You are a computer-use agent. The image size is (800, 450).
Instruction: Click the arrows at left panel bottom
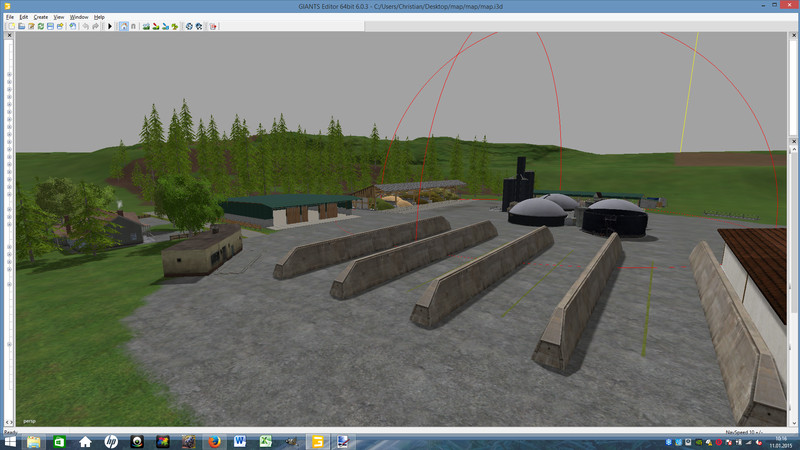[x=9, y=422]
